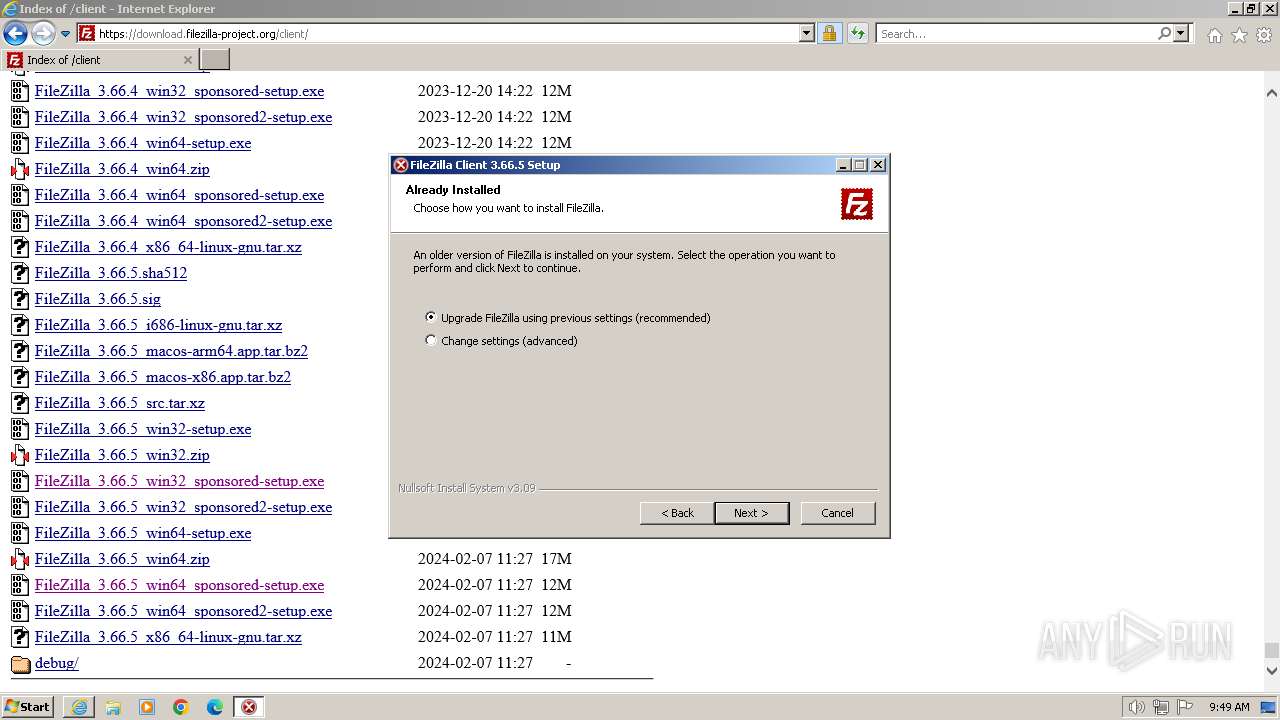Open FileZilla_3.66.5.sig link
Screen dimensions: 1280x720
pos(98,299)
